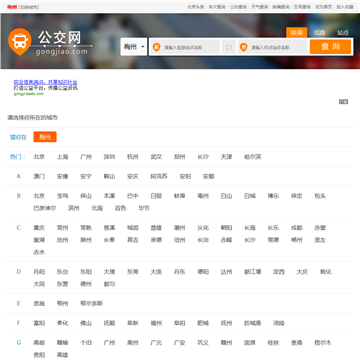Select 丹东 under letter D
Image resolution: width=360 pixels, height=360 pixels.
(179, 272)
